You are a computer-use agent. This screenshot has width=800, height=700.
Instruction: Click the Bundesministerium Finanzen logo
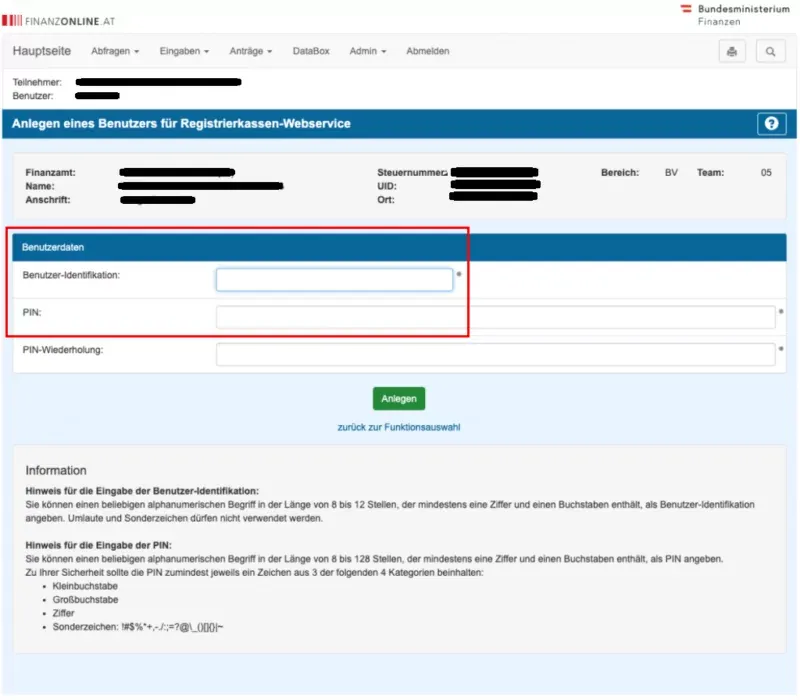coord(735,15)
